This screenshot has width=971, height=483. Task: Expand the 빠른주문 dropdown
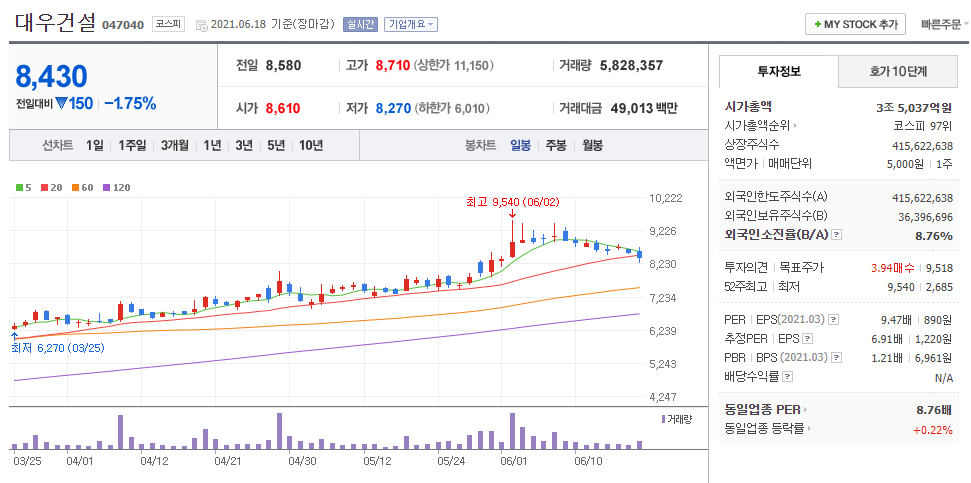(x=945, y=25)
